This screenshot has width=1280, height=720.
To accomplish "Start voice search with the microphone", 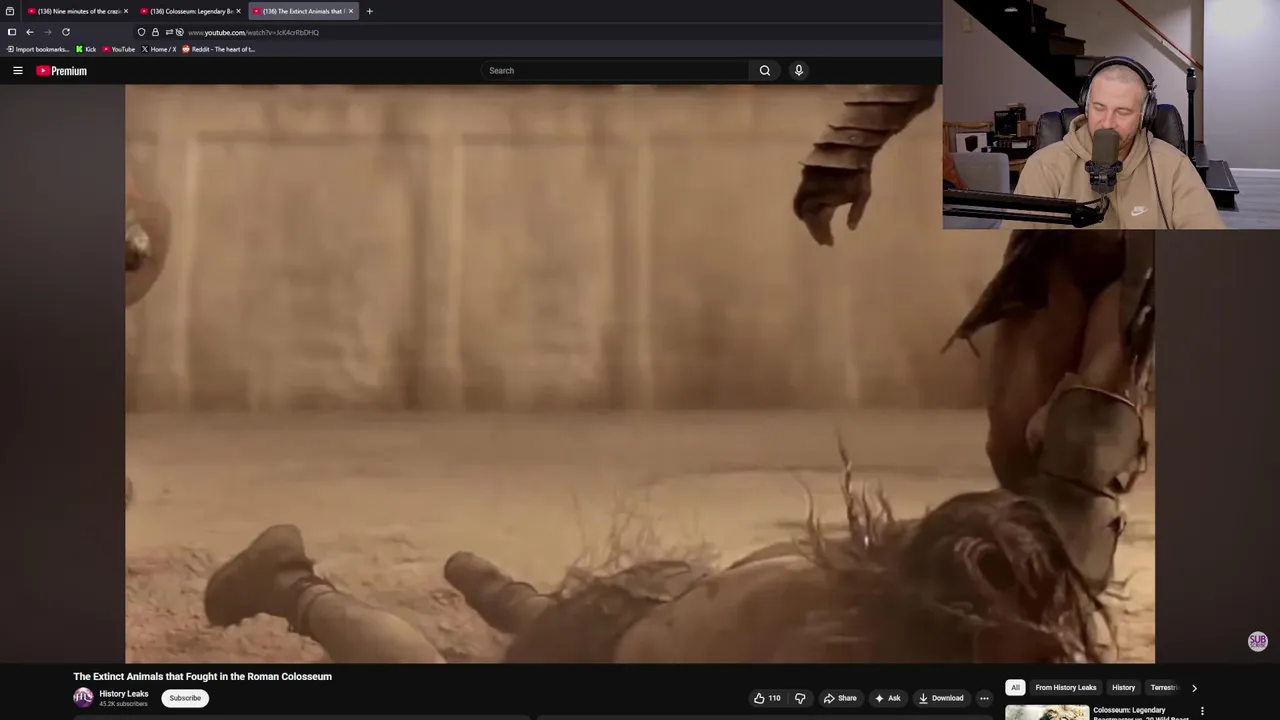I will pyautogui.click(x=798, y=70).
